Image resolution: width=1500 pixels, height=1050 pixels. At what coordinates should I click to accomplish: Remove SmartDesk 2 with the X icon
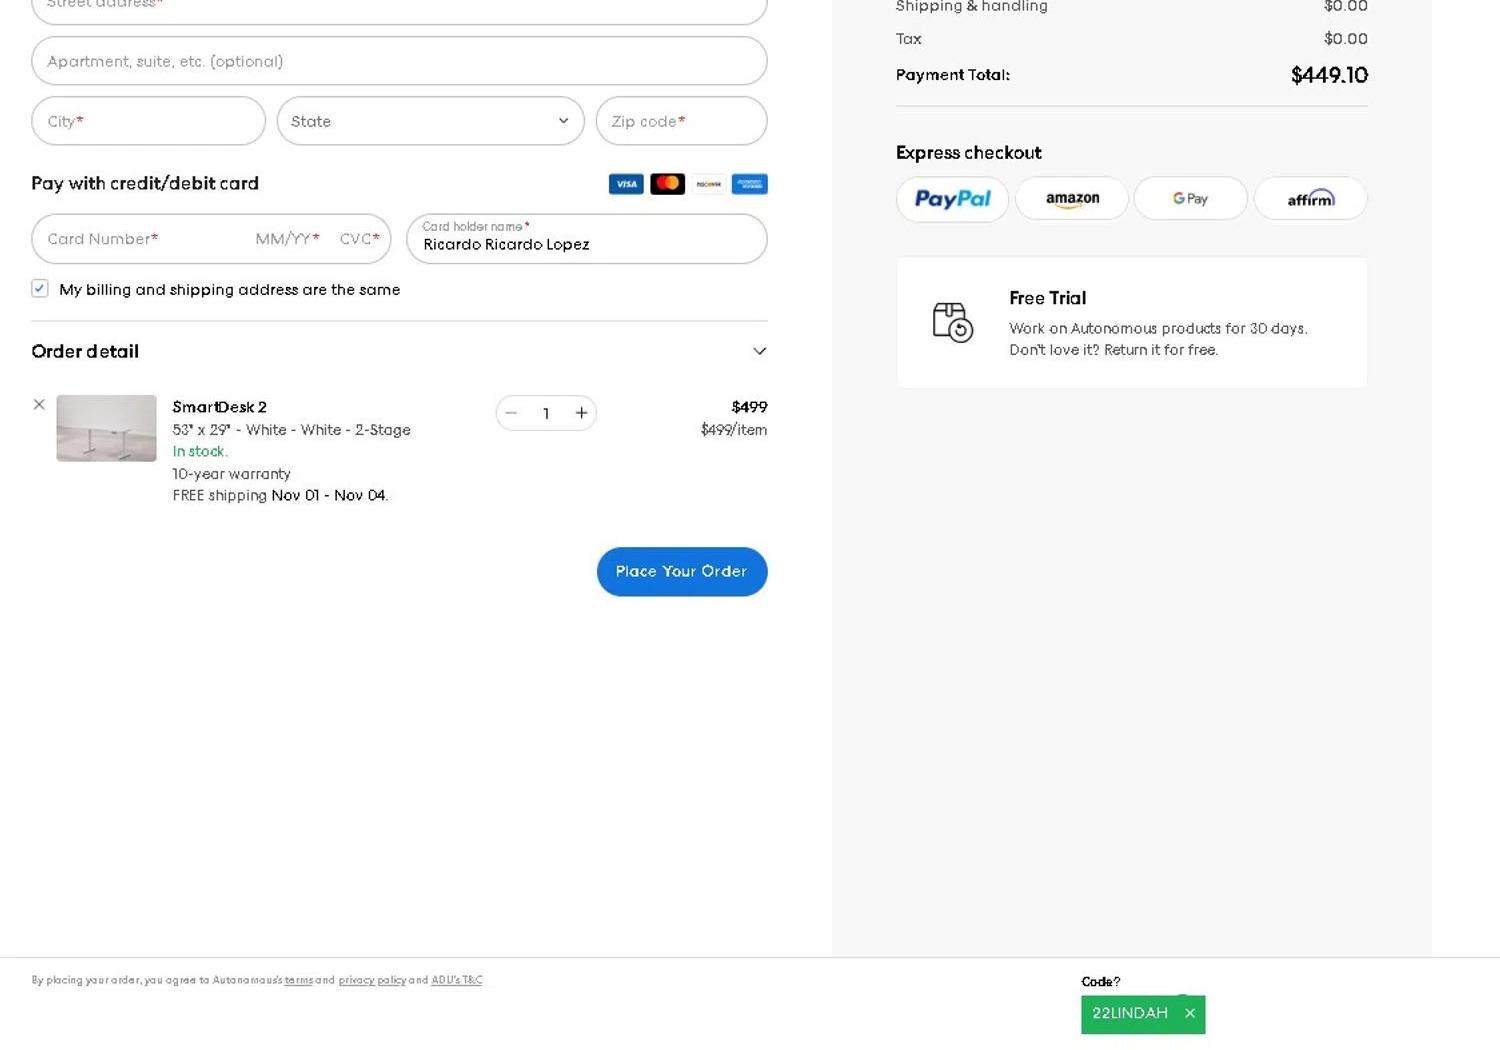[x=39, y=405]
